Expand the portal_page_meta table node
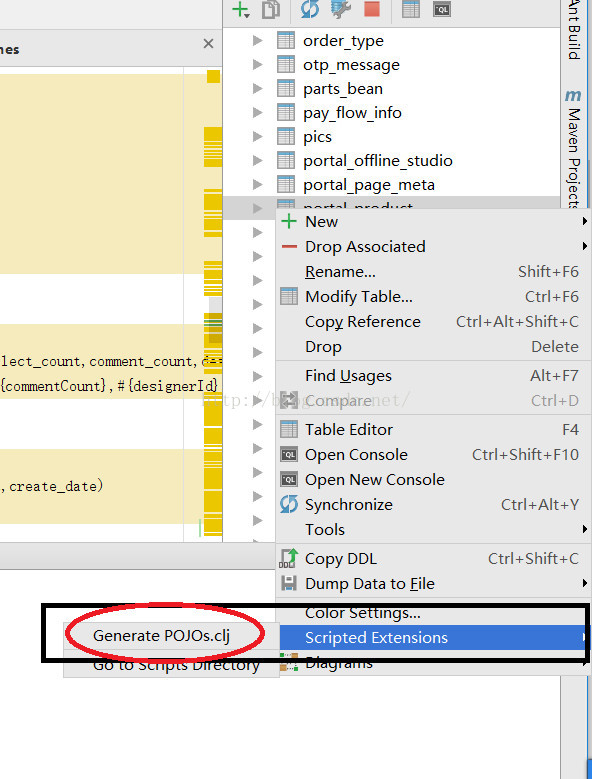 [x=257, y=185]
